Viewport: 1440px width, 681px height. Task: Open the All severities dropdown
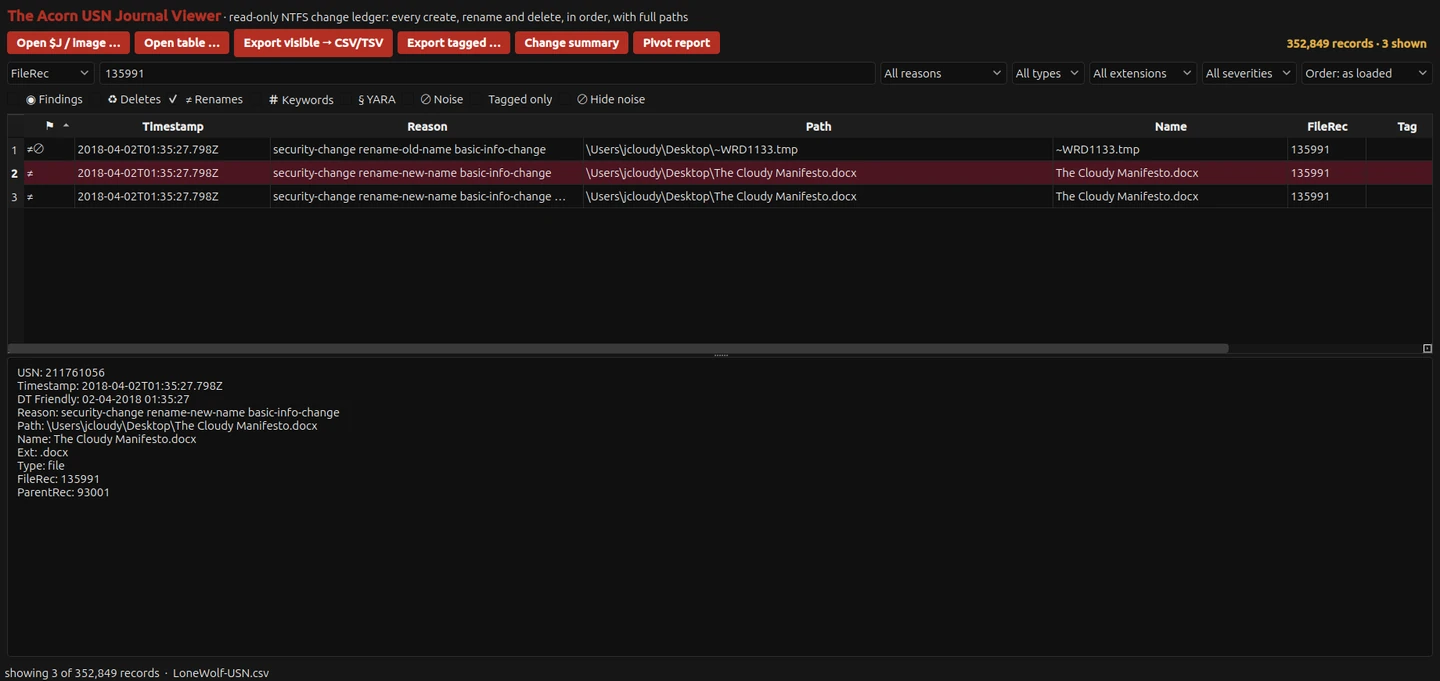(1249, 73)
